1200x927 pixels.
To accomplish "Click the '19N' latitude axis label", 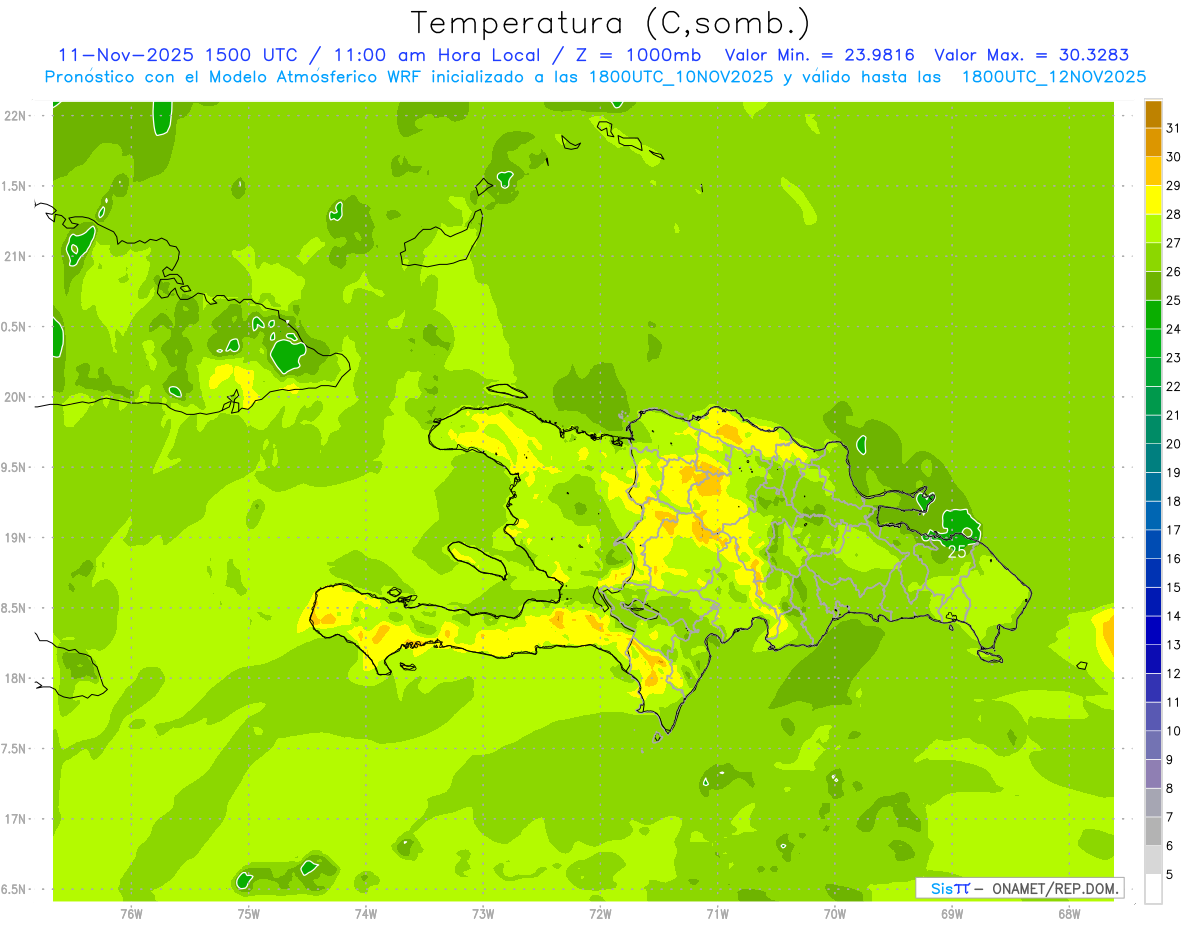I will [x=14, y=537].
